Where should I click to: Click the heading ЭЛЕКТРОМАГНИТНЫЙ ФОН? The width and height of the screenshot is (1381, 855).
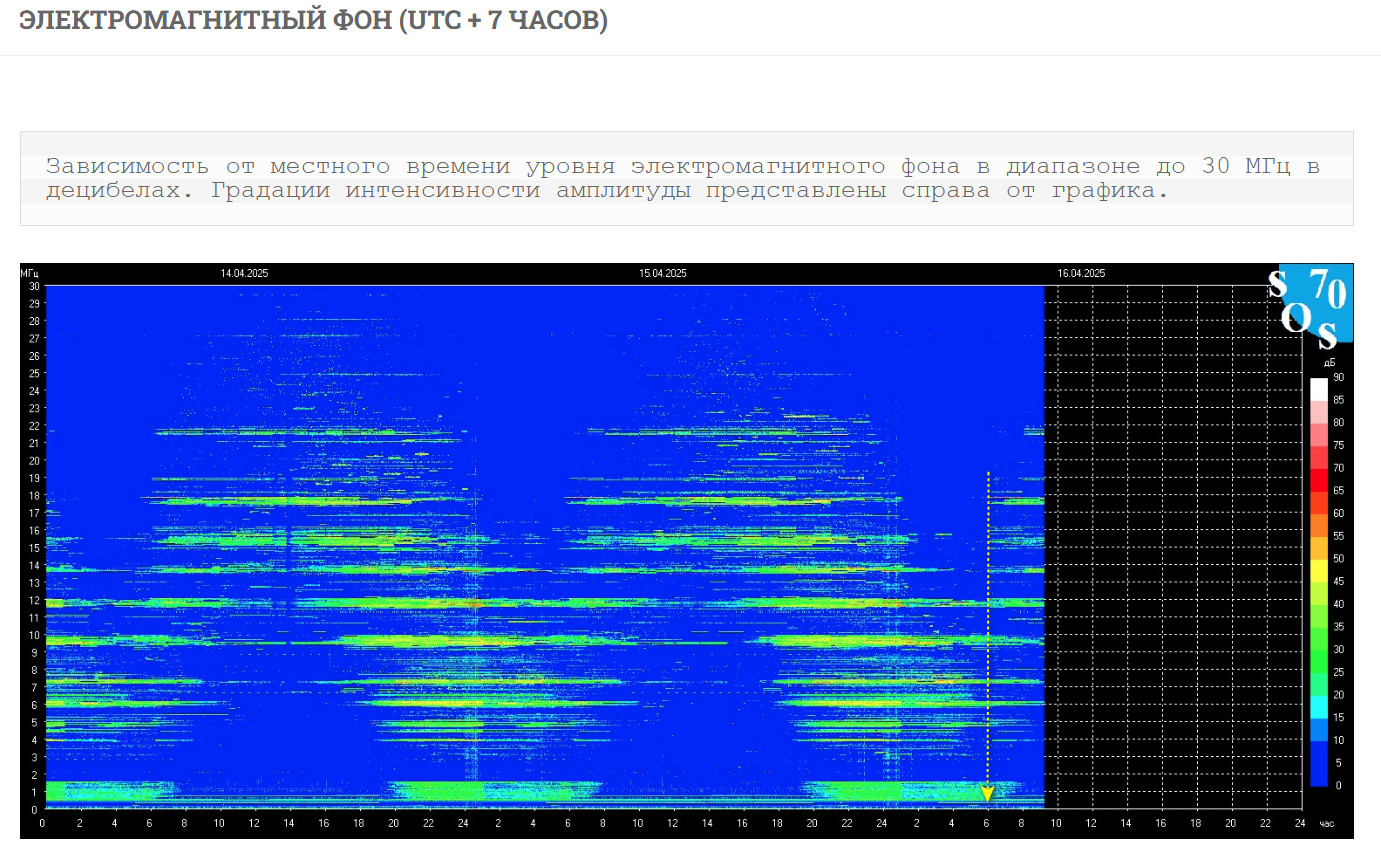[x=313, y=20]
